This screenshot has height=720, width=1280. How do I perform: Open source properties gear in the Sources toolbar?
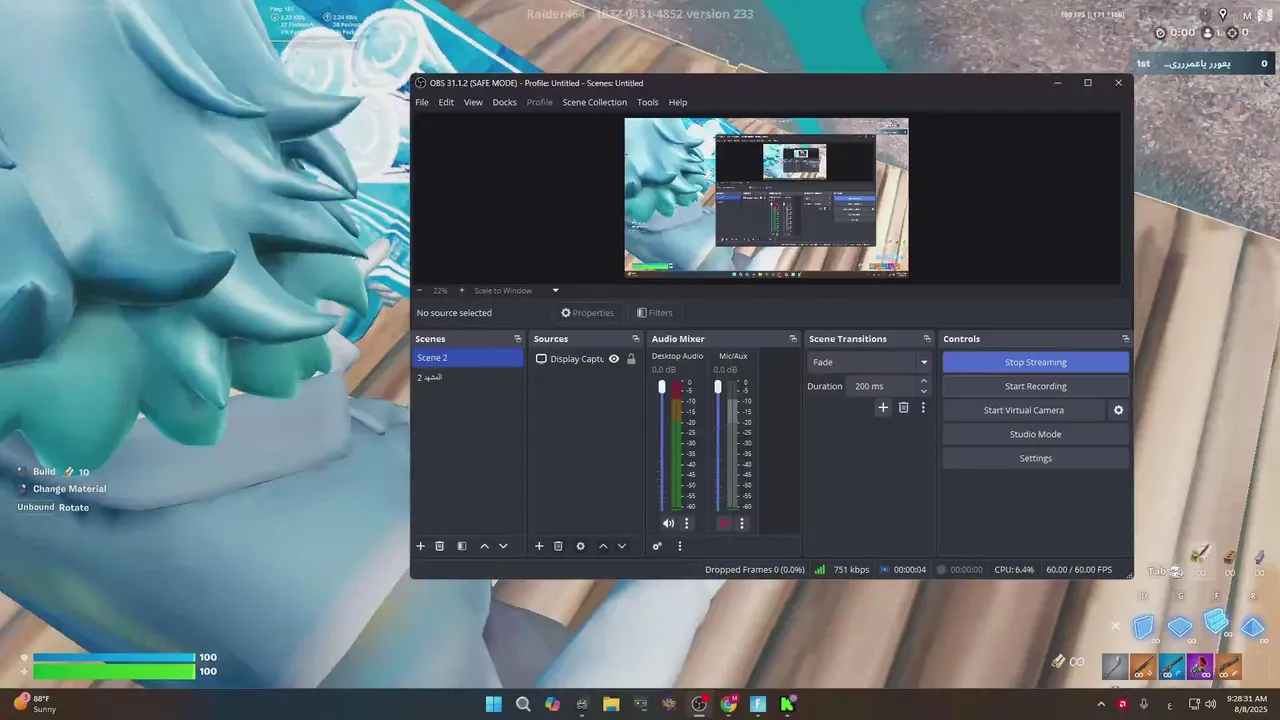(580, 546)
